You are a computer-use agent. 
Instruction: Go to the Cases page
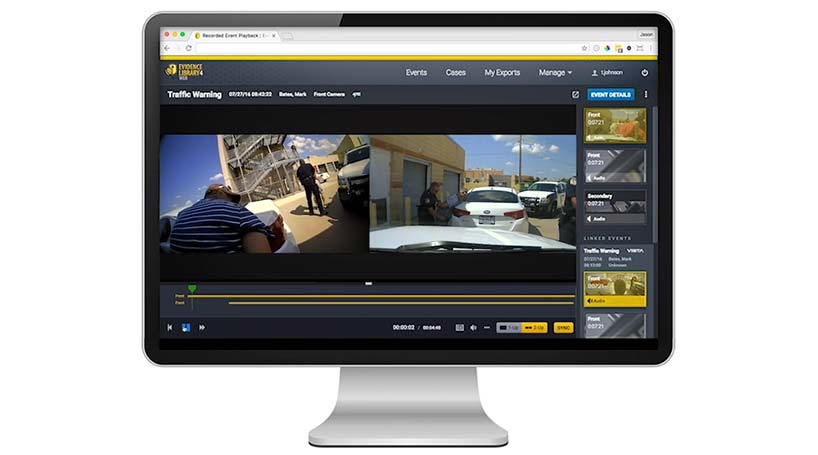pyautogui.click(x=455, y=72)
